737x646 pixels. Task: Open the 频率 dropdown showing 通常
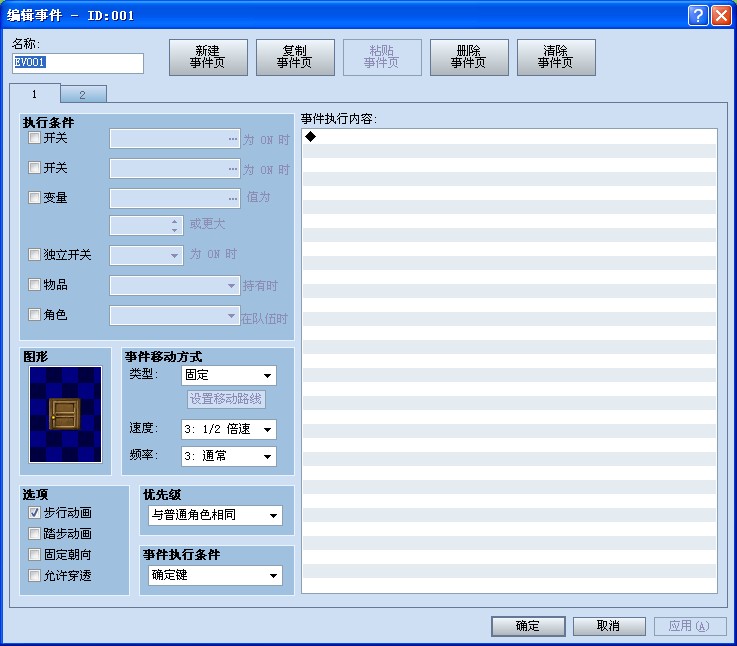(228, 456)
